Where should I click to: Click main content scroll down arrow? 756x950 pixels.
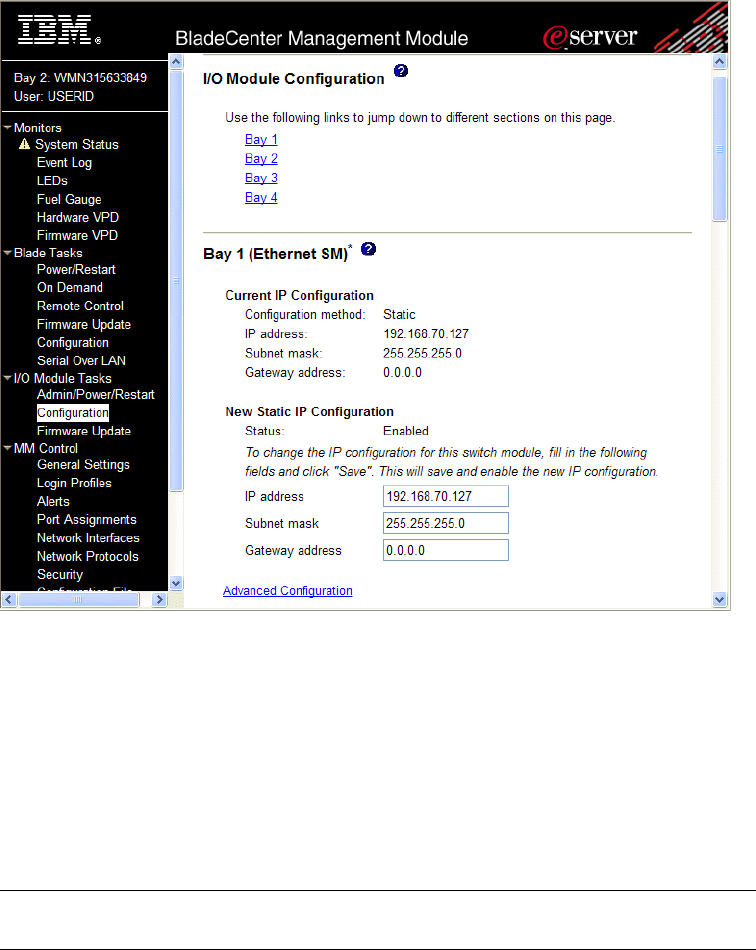pyautogui.click(x=720, y=600)
